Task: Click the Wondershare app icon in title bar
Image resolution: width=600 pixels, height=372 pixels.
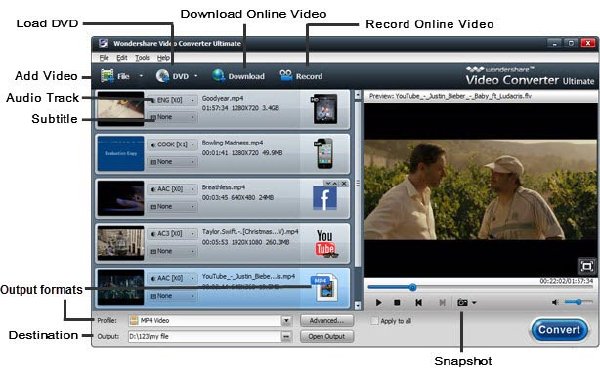Action: point(103,43)
